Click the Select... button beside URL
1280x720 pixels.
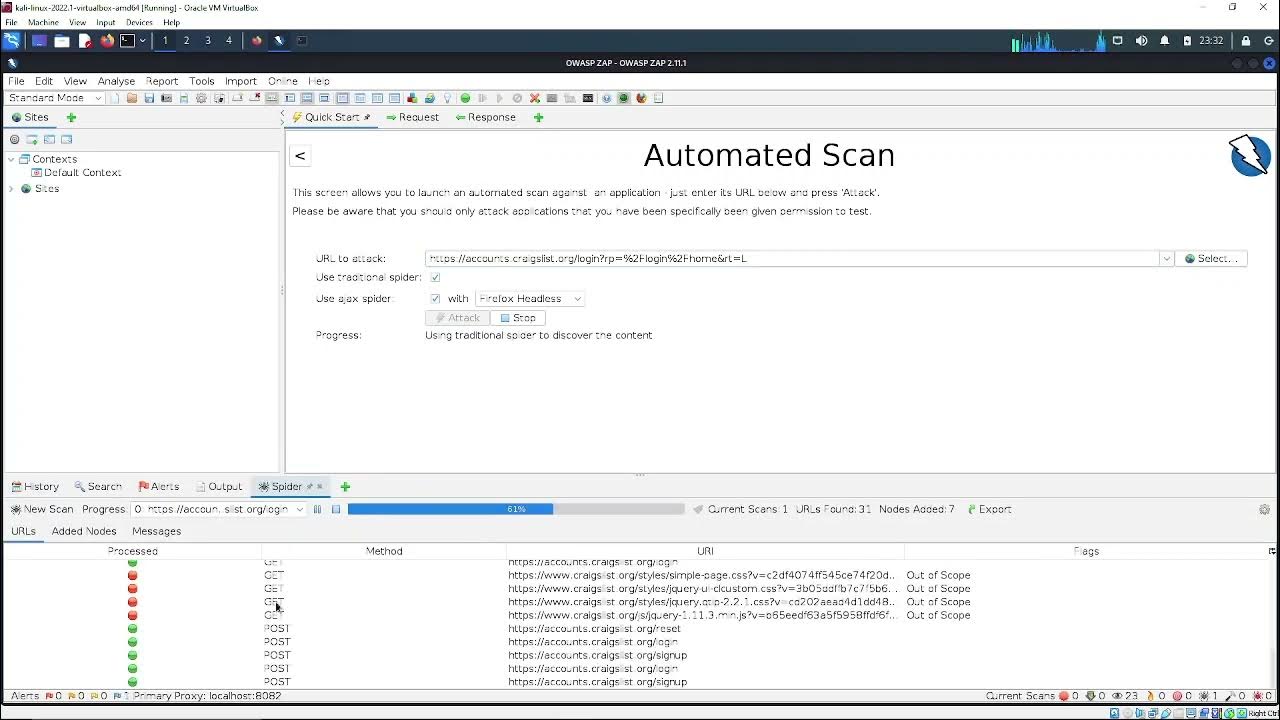(1211, 258)
